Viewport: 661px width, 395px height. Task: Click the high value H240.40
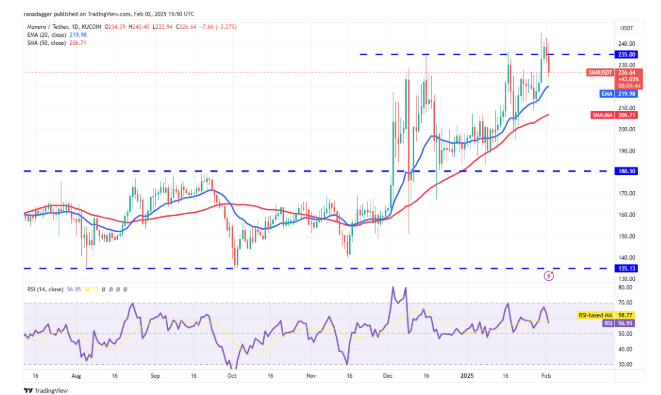tap(139, 27)
